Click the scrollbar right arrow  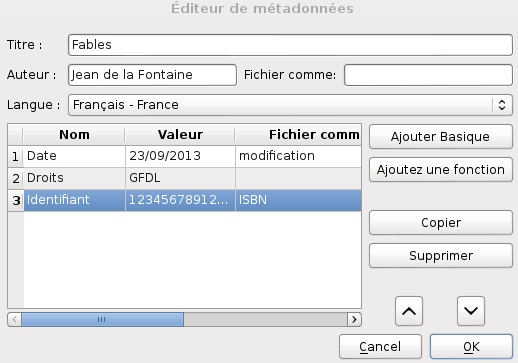point(354,320)
